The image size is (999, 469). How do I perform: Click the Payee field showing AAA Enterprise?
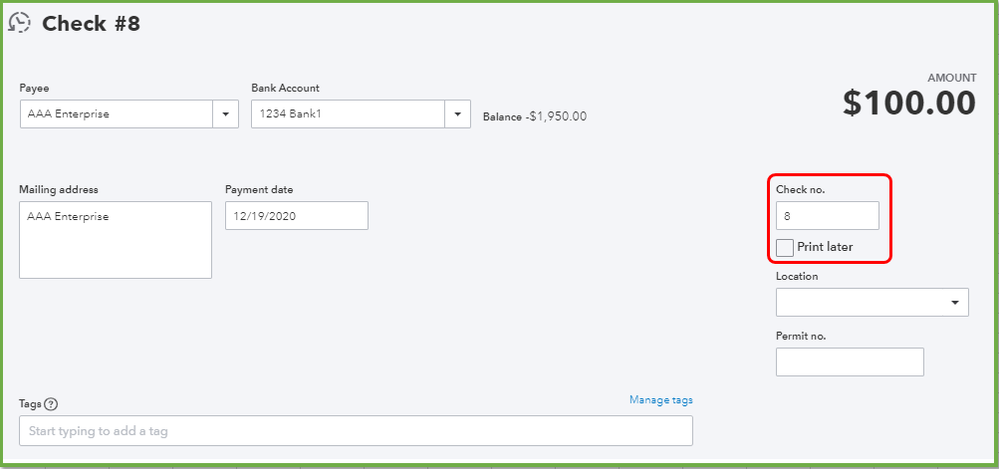click(x=115, y=114)
